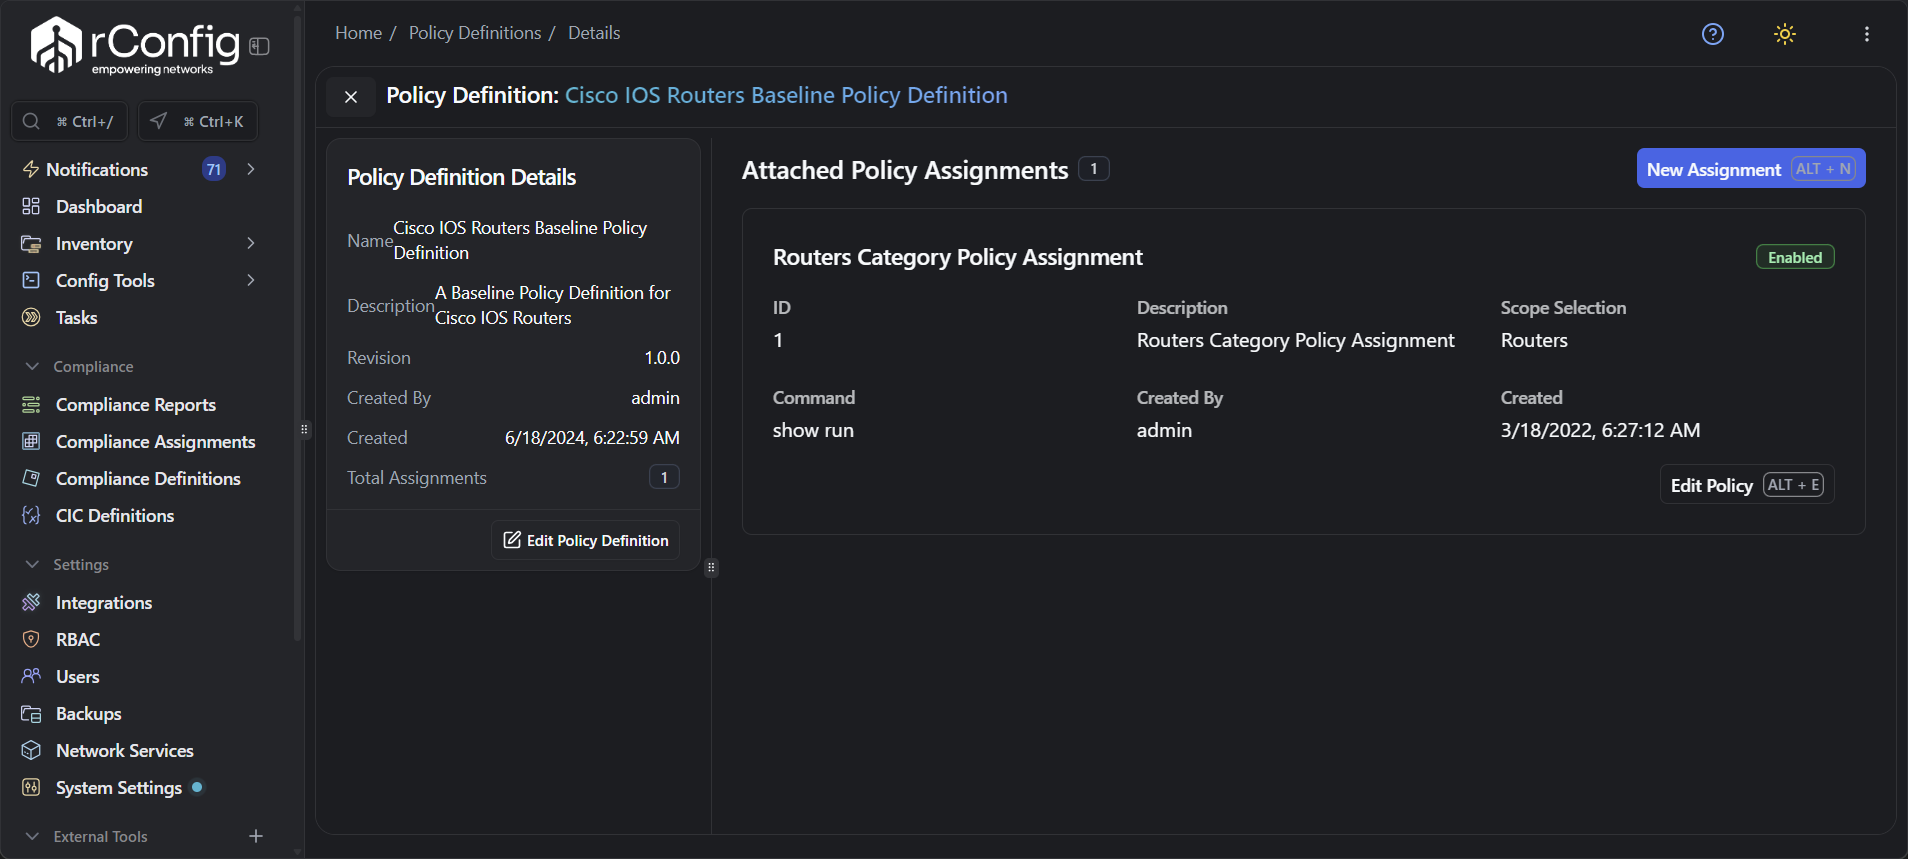Image resolution: width=1908 pixels, height=859 pixels.
Task: Expand the Config Tools submenu chevron
Action: click(251, 280)
